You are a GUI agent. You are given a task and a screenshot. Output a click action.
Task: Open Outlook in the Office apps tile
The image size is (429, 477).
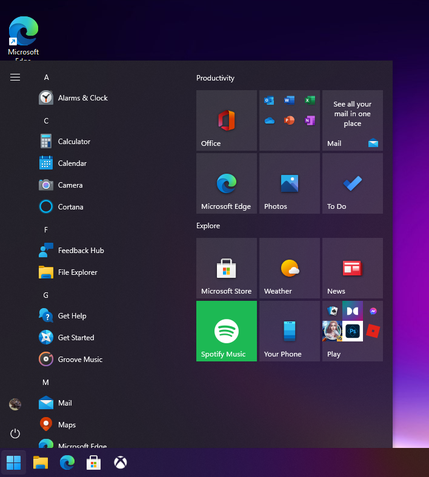269,100
